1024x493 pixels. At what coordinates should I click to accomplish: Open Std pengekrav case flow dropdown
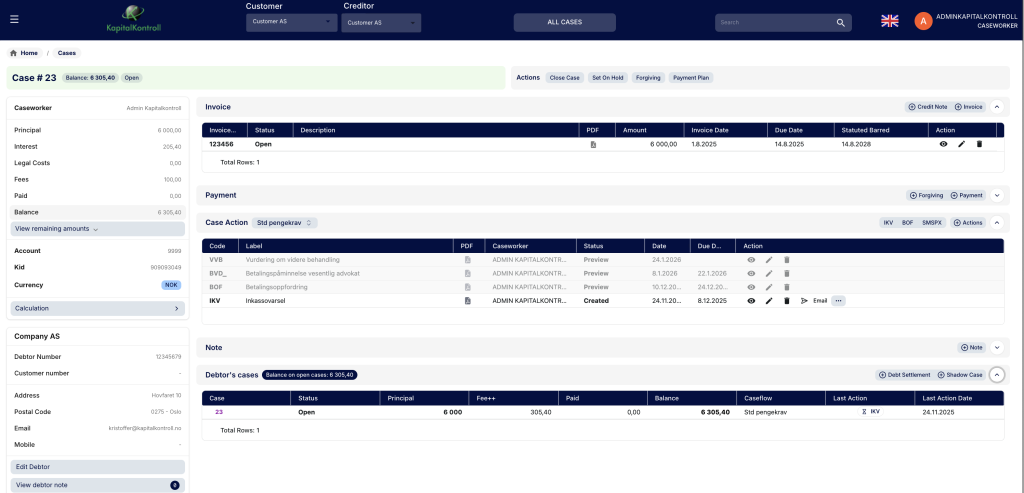[285, 222]
